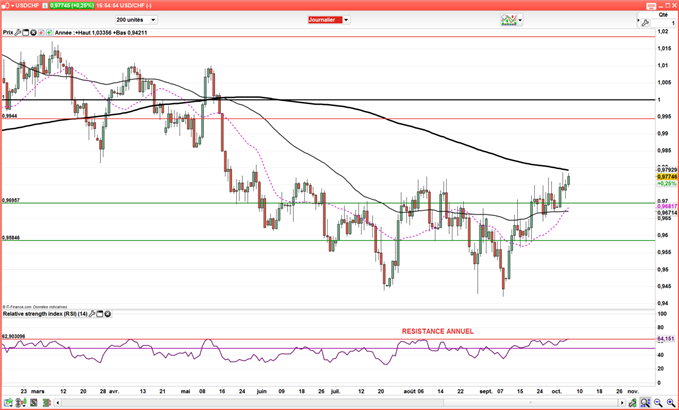Click the RESISTANCE ANNUEL annotation text
Viewport: 679px width, 410px height.
pyautogui.click(x=437, y=331)
